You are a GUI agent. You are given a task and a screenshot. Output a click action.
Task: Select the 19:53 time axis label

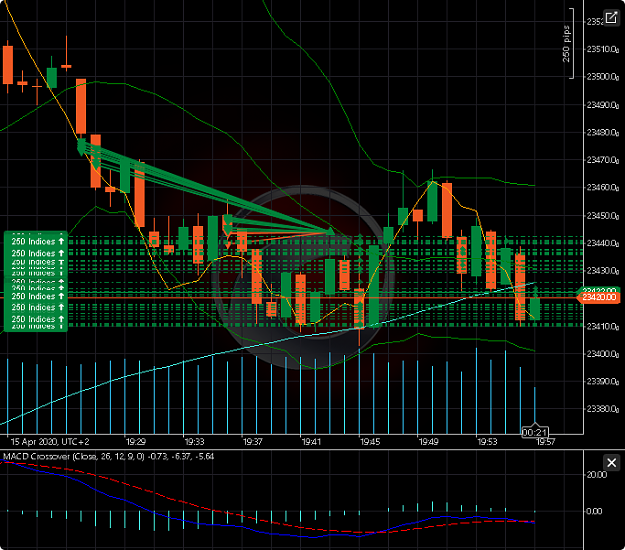pos(487,442)
